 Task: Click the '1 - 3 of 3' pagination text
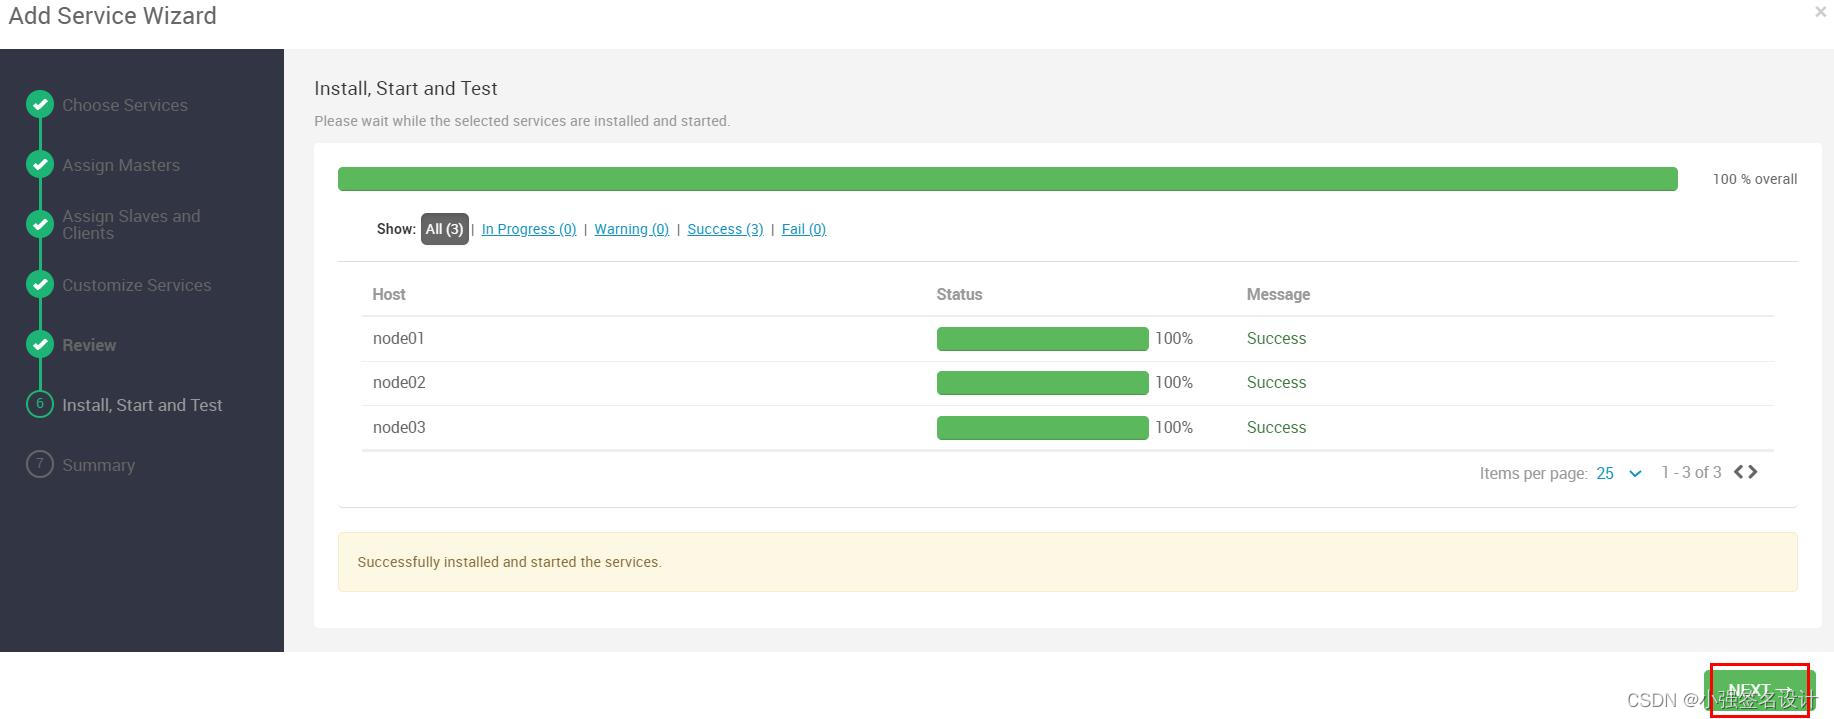[1691, 472]
